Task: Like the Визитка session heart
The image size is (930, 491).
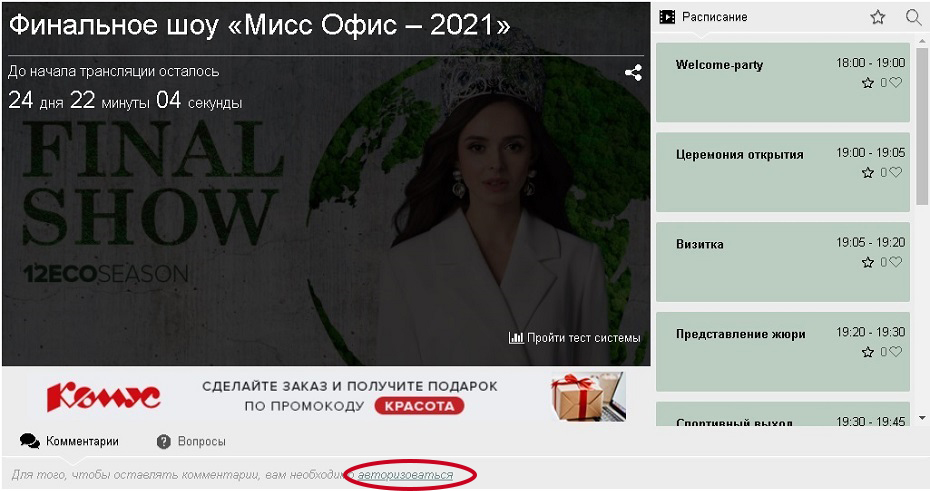Action: (896, 262)
